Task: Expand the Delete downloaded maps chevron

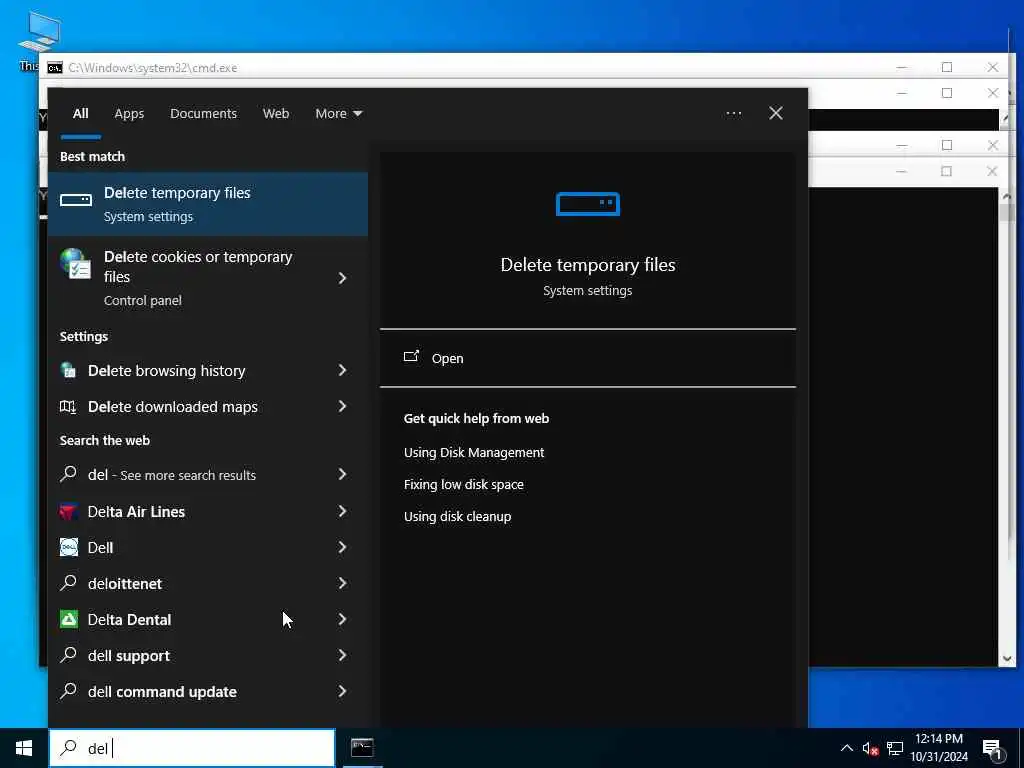Action: coord(342,406)
